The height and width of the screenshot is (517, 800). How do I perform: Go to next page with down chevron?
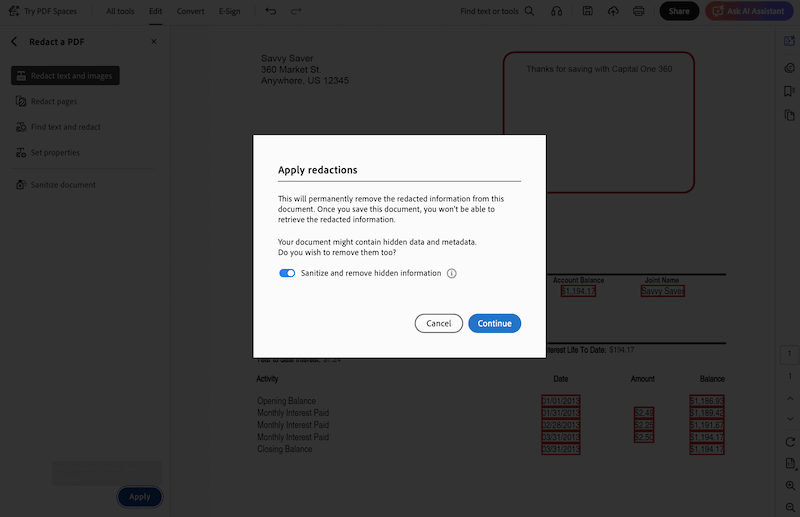point(790,418)
